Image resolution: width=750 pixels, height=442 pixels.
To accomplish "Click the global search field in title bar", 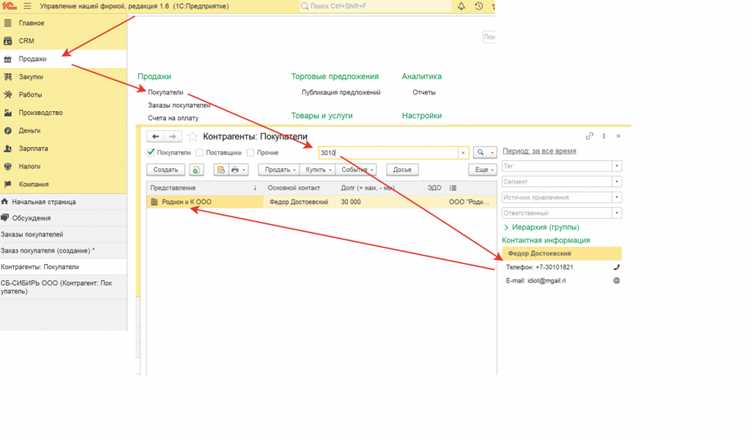I will point(375,6).
